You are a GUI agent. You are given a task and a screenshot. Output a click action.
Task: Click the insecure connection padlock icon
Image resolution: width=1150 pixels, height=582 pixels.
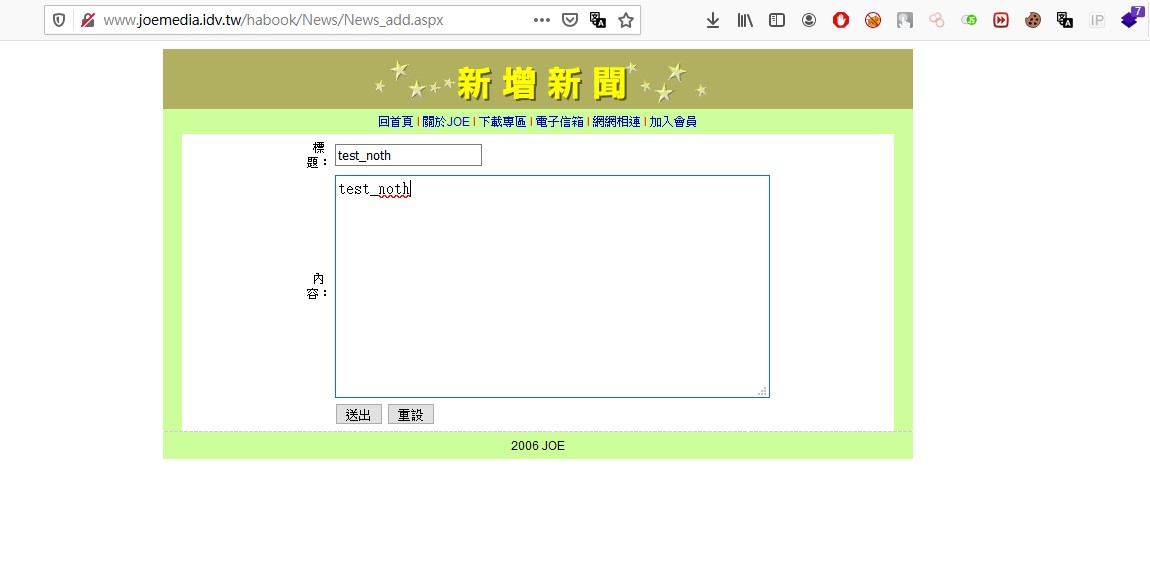coord(88,20)
